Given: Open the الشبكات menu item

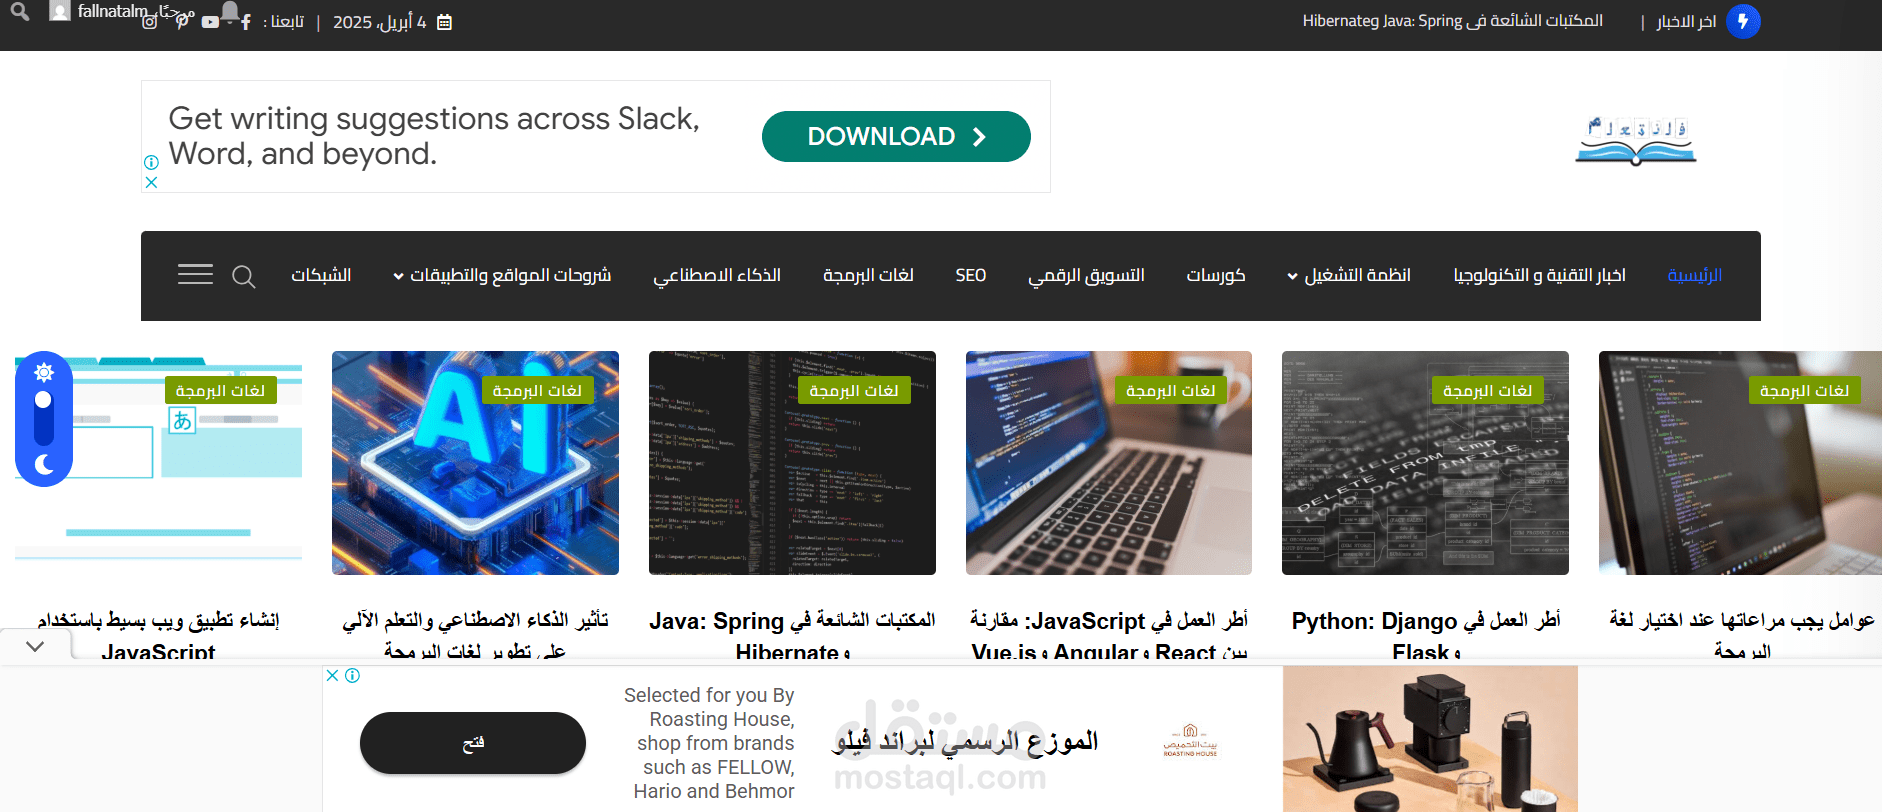Looking at the screenshot, I should [x=321, y=275].
